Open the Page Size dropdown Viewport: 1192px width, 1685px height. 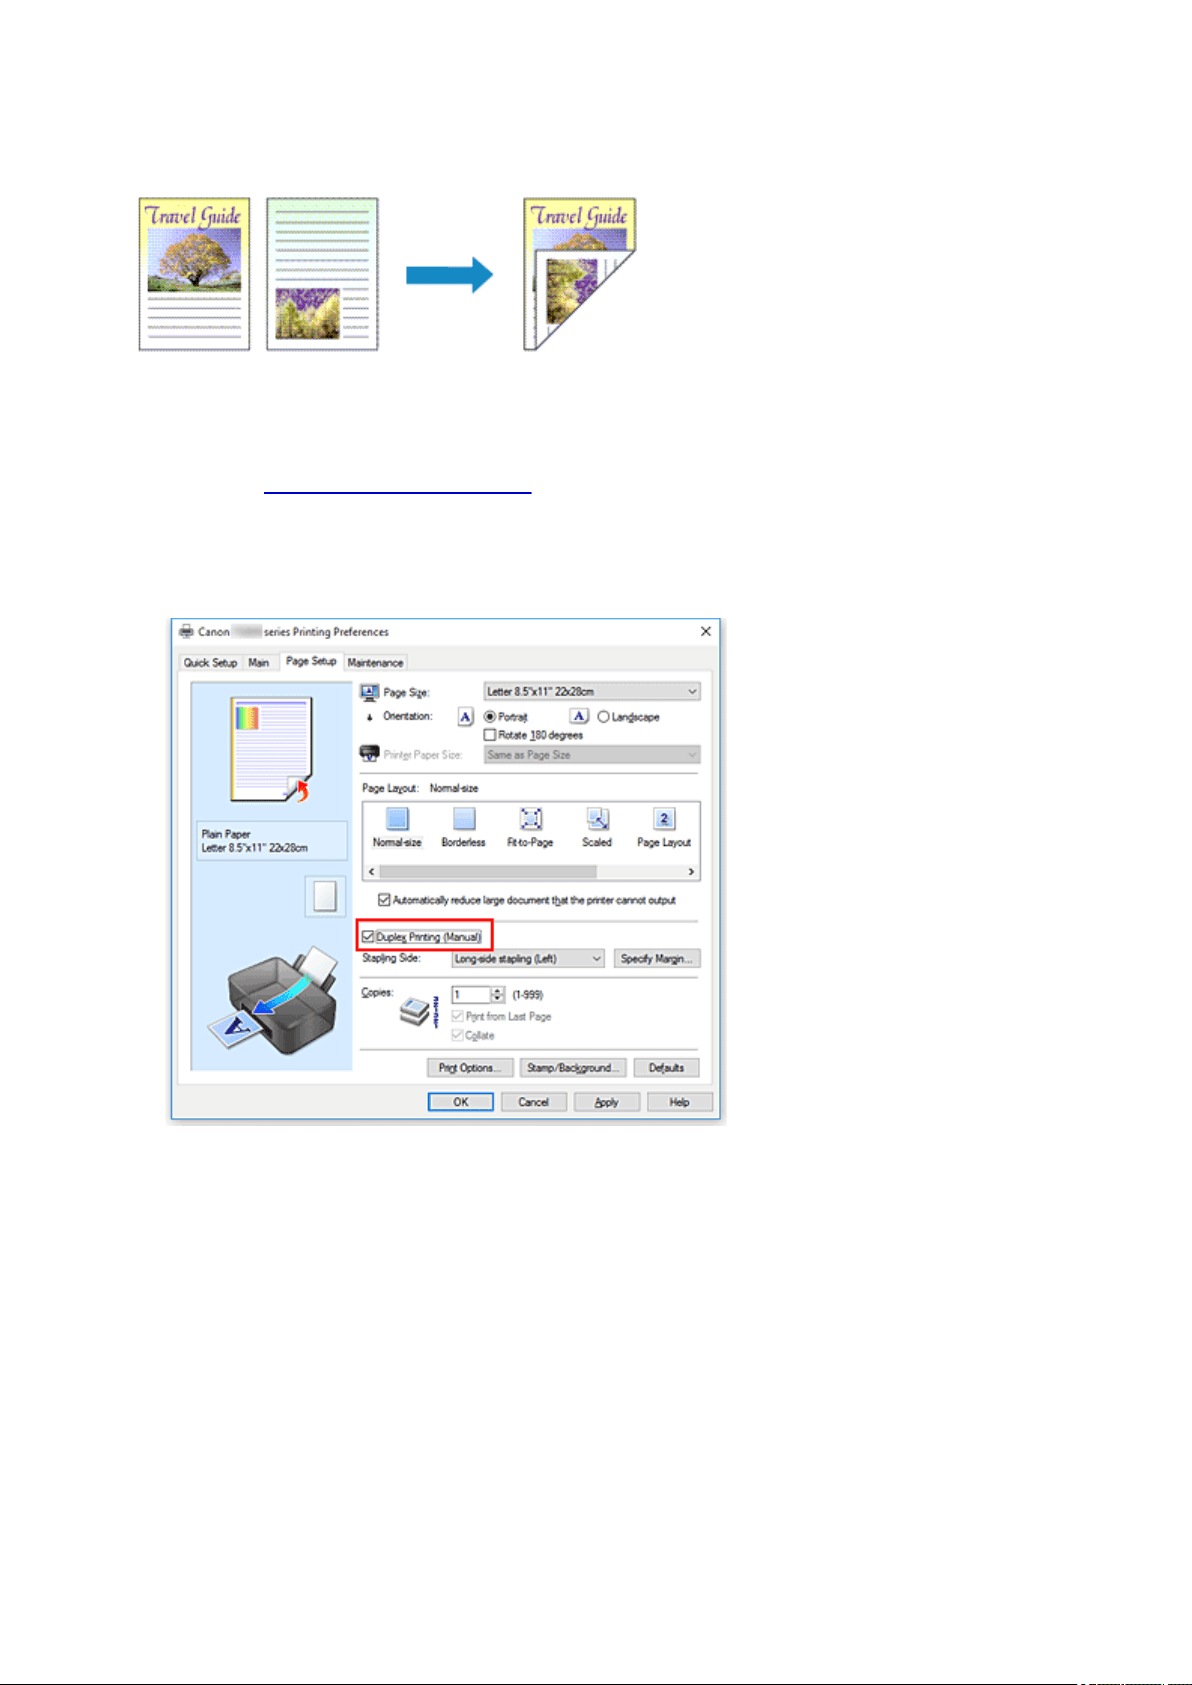(592, 692)
